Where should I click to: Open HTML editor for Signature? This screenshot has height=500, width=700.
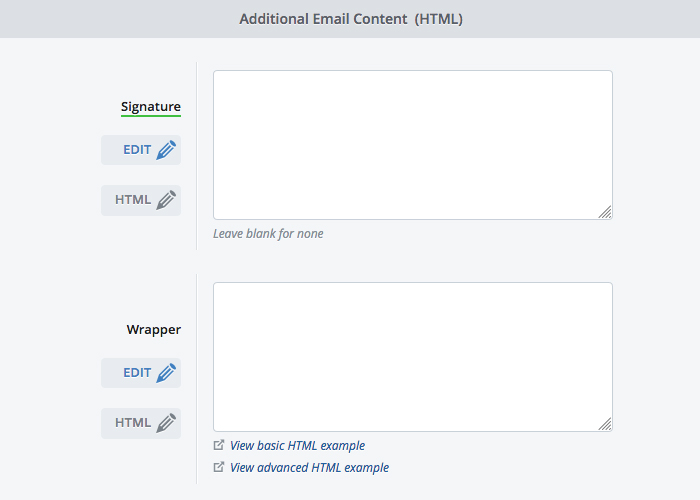pyautogui.click(x=141, y=200)
